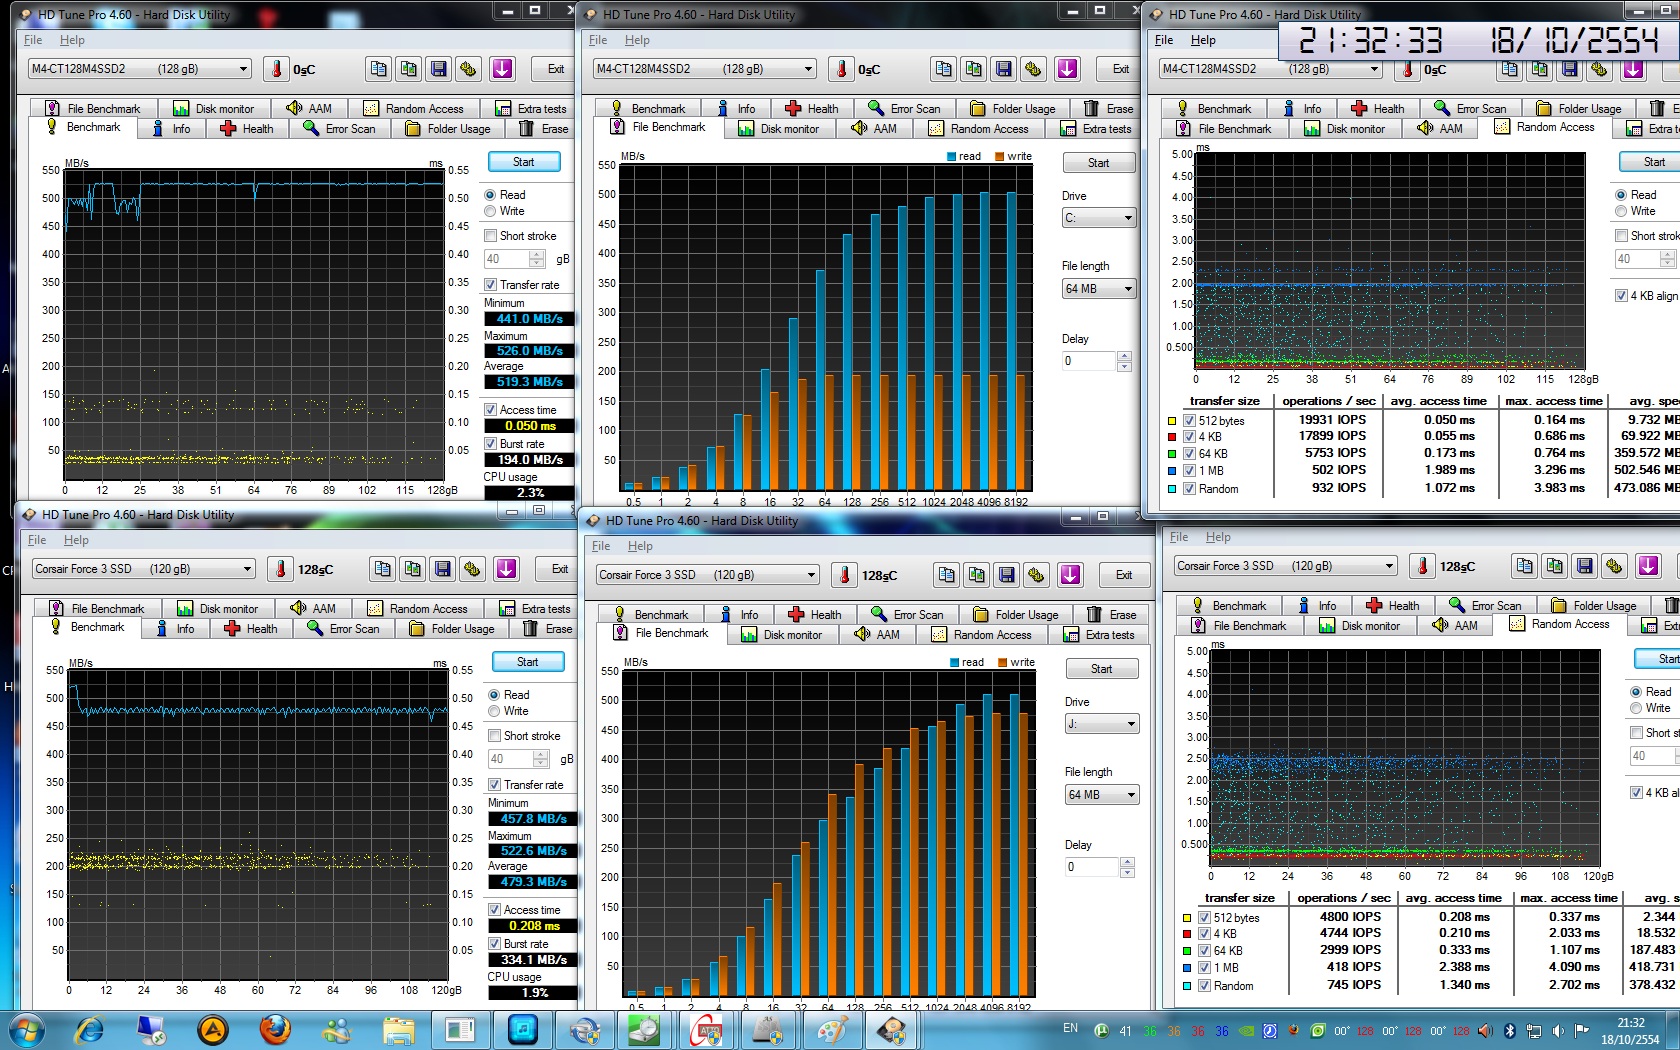This screenshot has width=1680, height=1050.
Task: Click Start button in M4 Benchmark window
Action: pyautogui.click(x=524, y=162)
